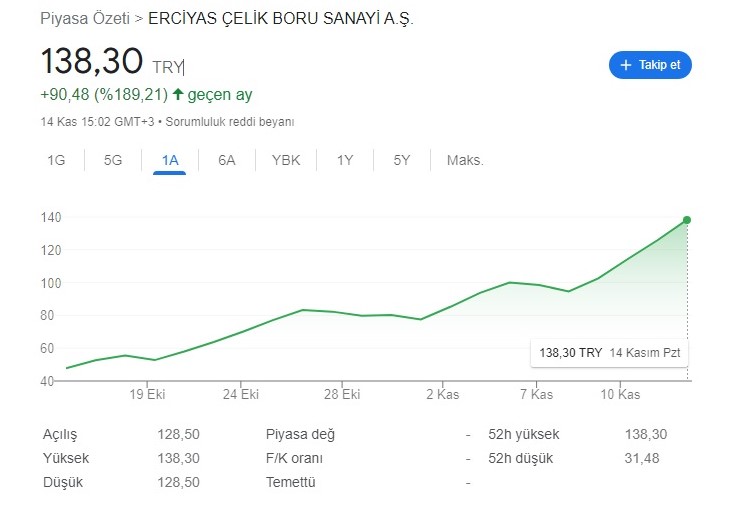Open the Piyasa Özeti breadcrumb link
Image resolution: width=740 pixels, height=510 pixels.
tap(85, 19)
